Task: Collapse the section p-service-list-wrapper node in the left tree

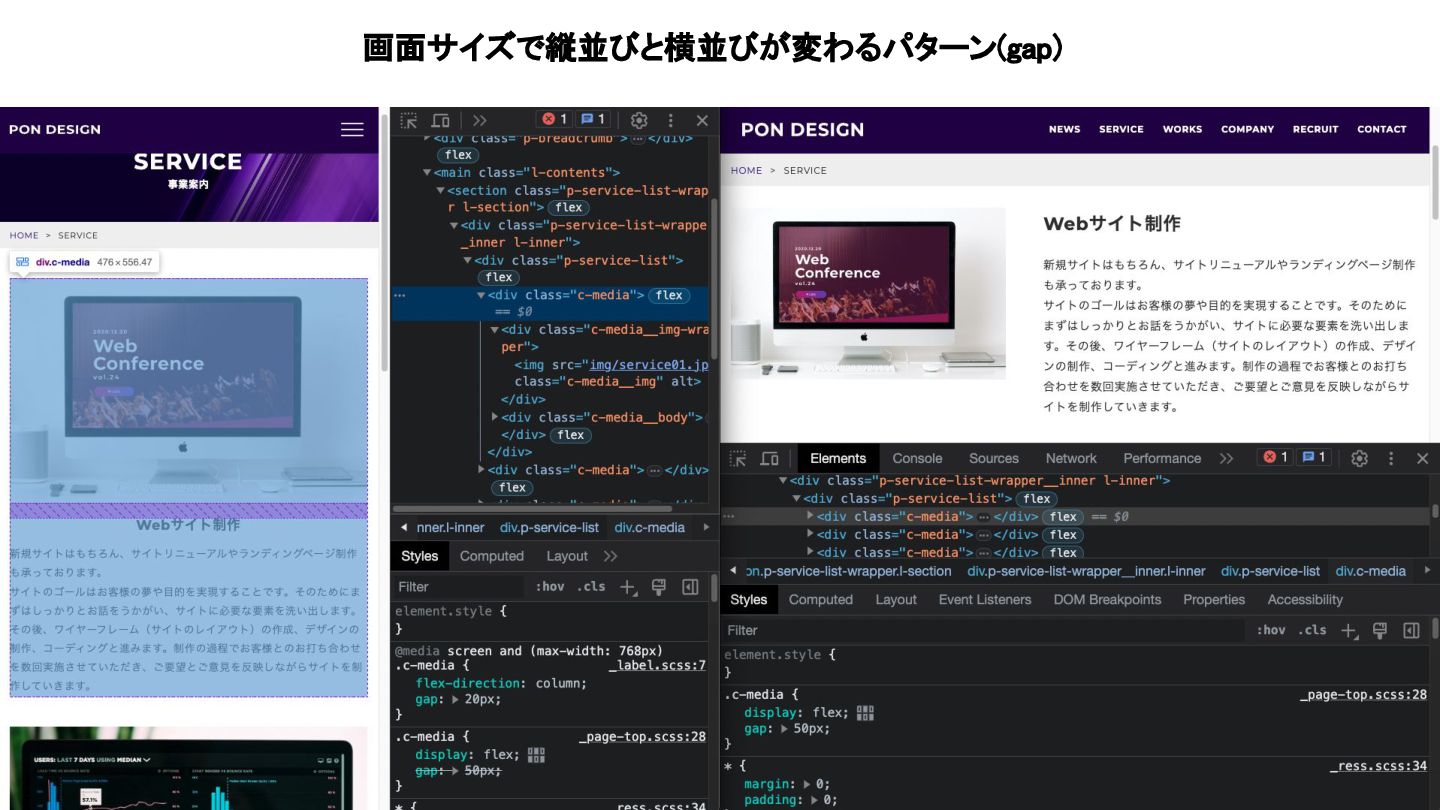Action: 440,190
